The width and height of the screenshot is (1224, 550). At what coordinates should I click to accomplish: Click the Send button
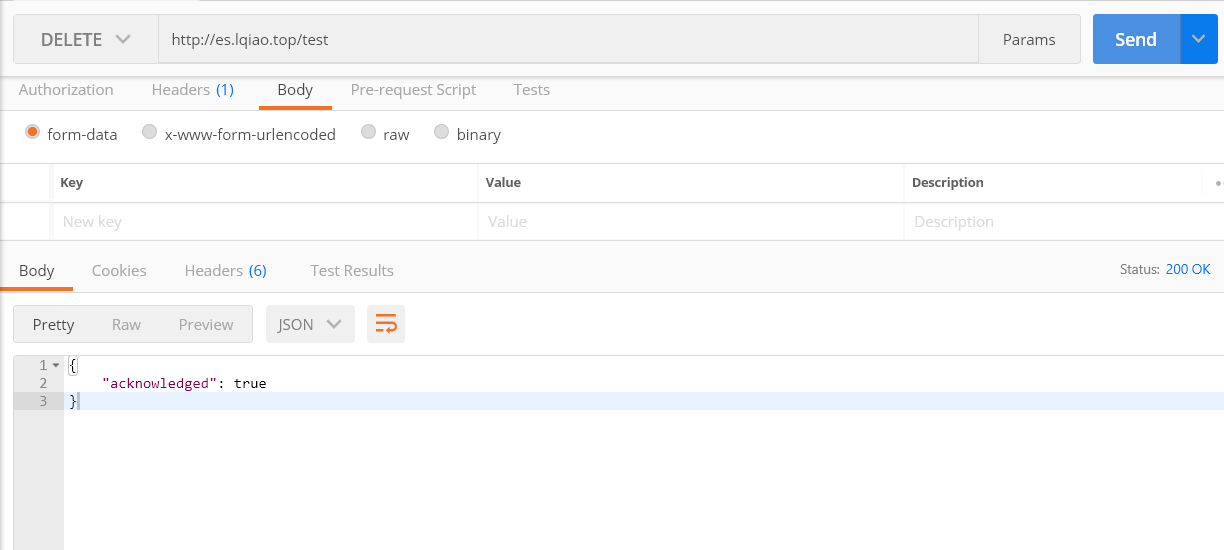coord(1136,40)
